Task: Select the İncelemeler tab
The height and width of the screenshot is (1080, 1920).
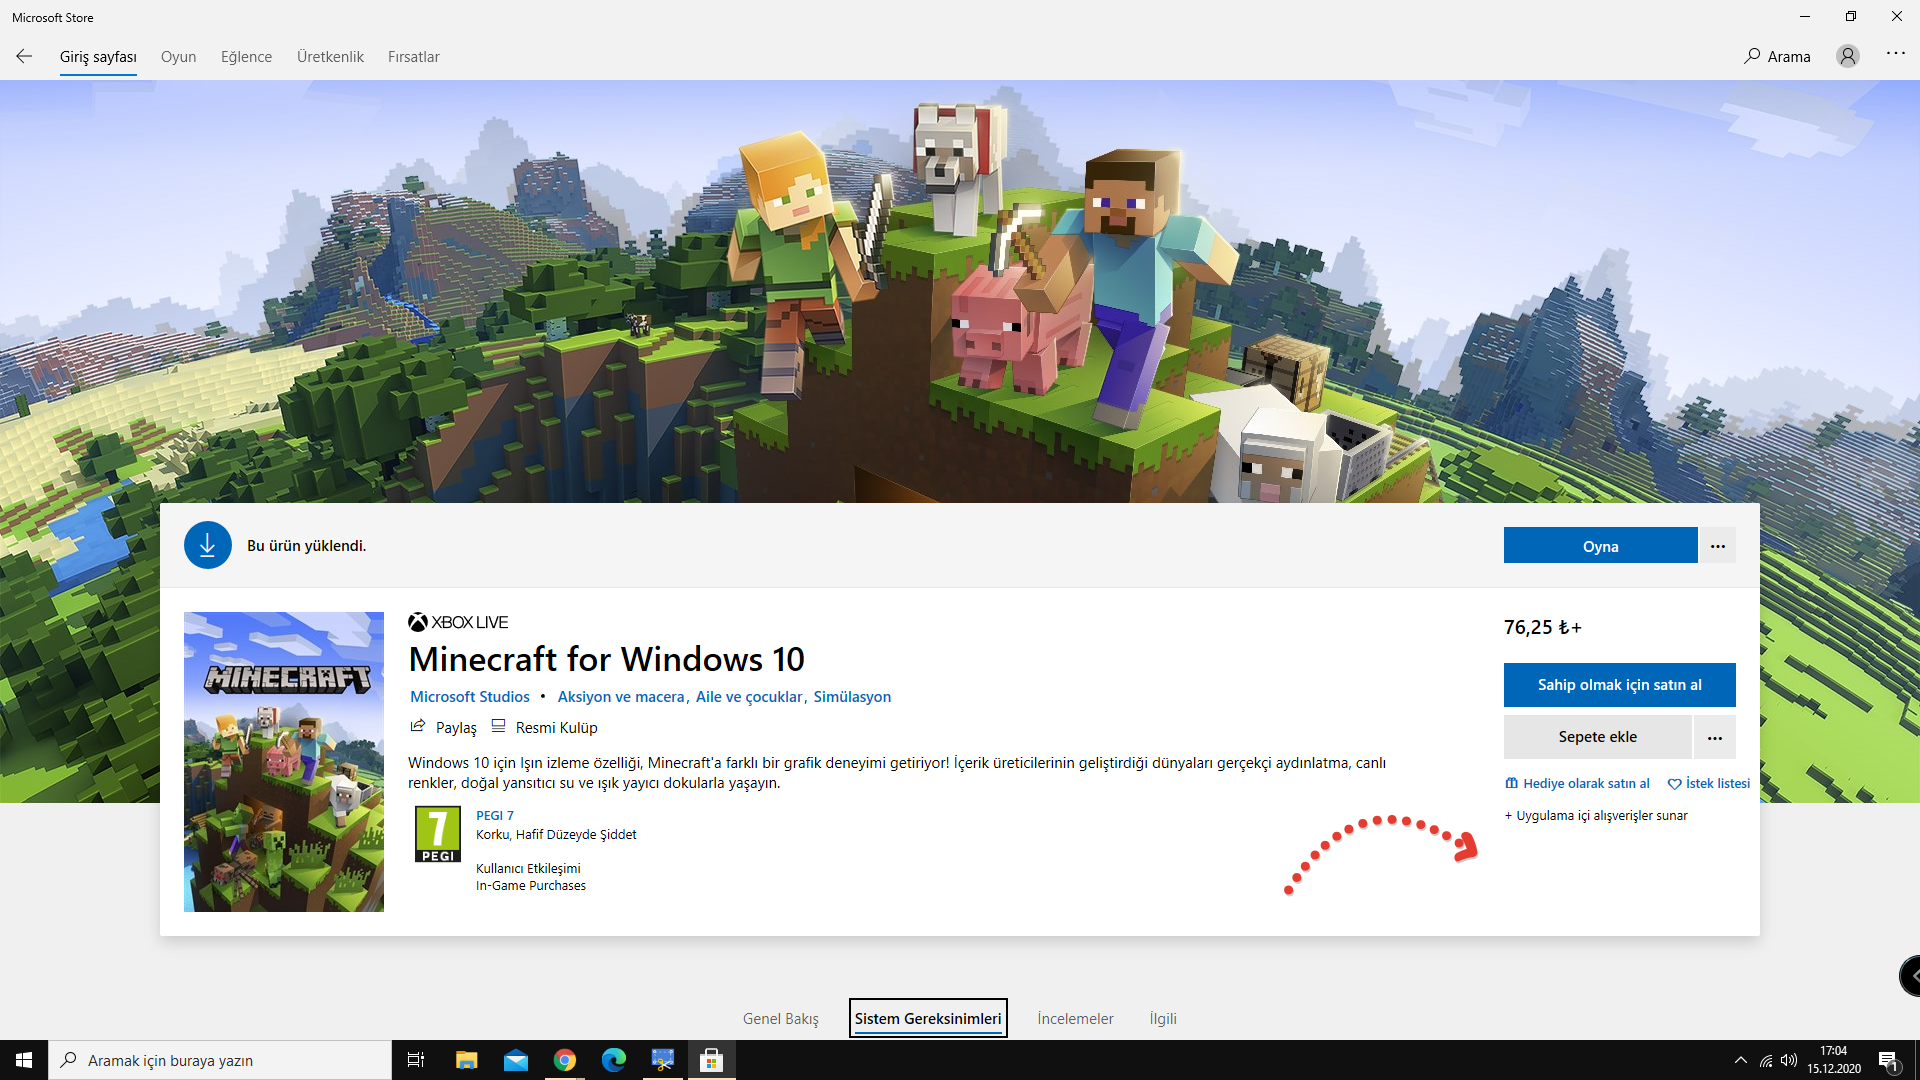Action: tap(1075, 1018)
